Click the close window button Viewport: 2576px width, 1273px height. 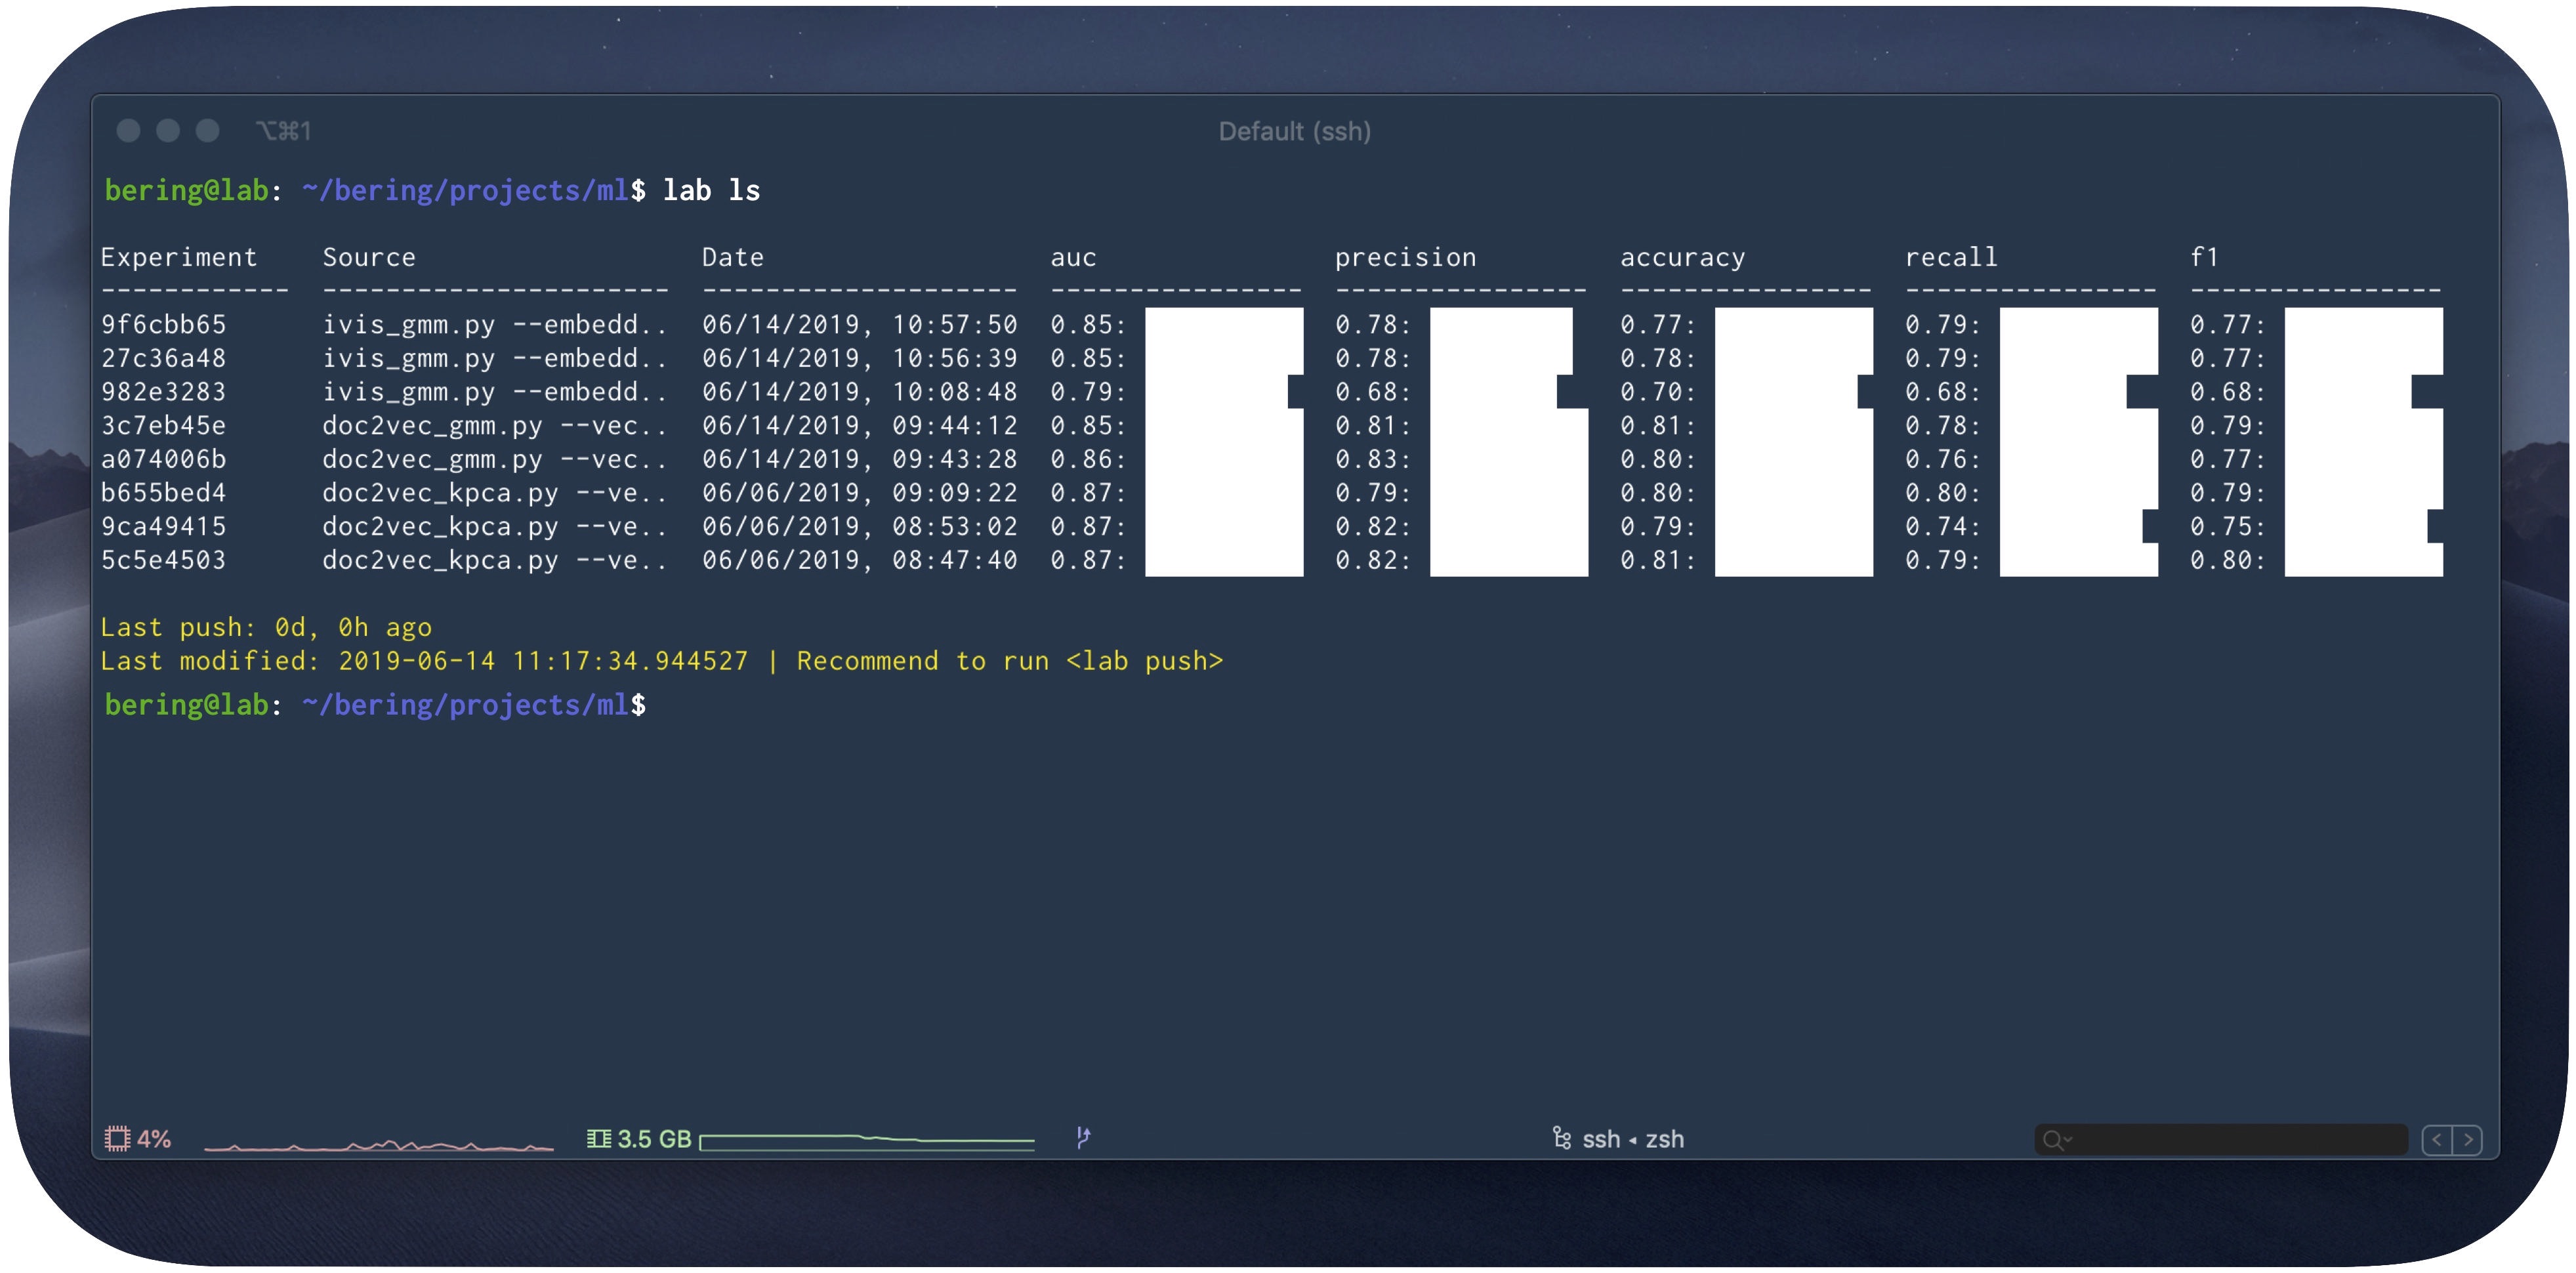pyautogui.click(x=128, y=130)
